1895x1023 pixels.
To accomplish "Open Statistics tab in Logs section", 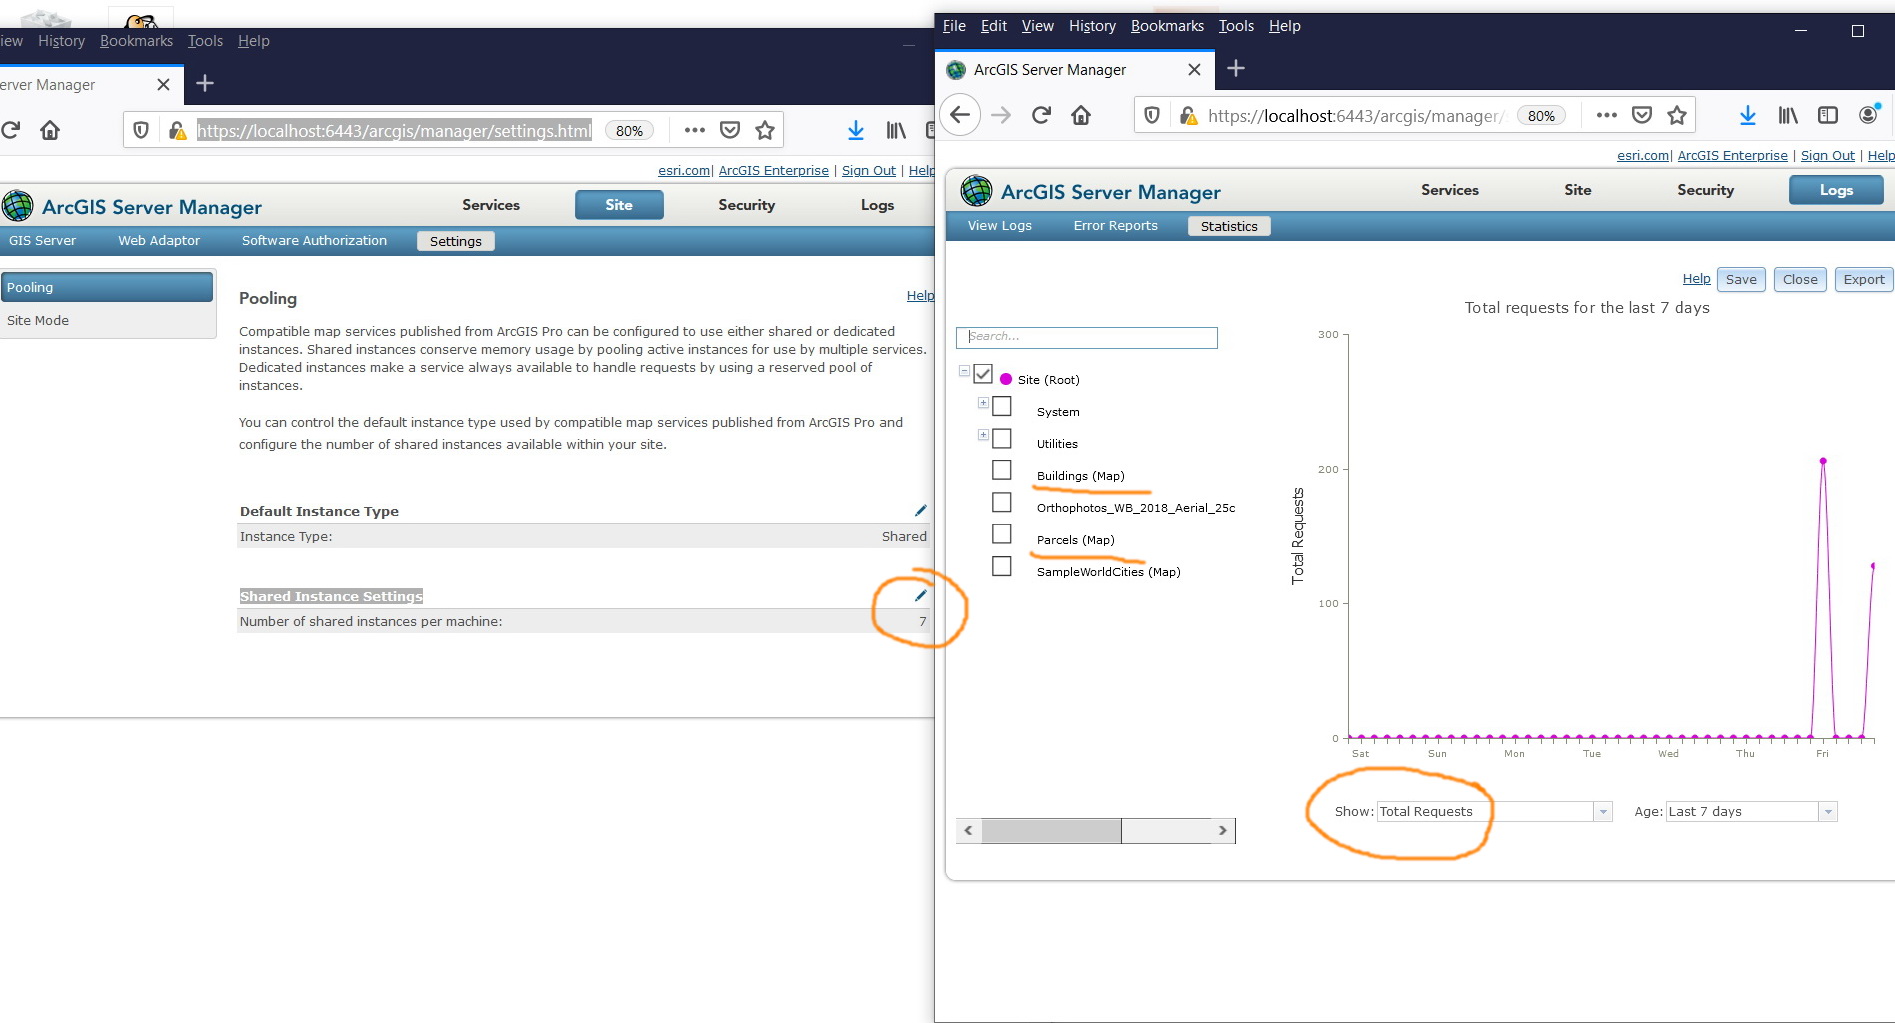I will pos(1229,226).
